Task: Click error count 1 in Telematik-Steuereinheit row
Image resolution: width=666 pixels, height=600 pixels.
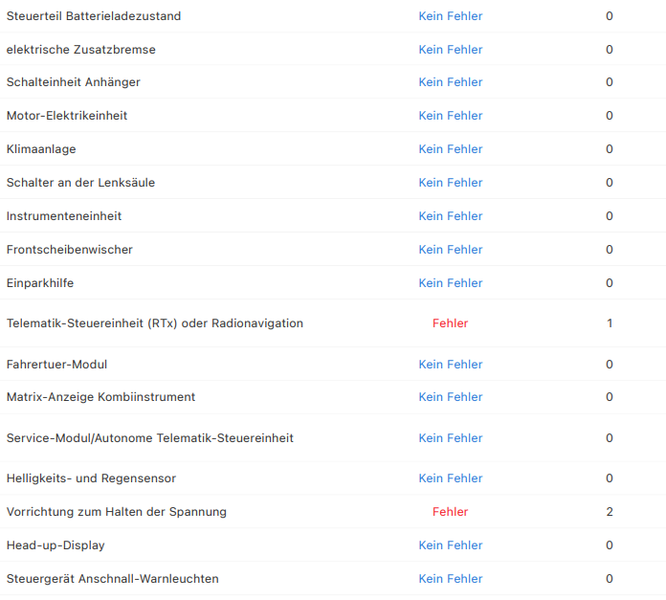Action: 609,323
